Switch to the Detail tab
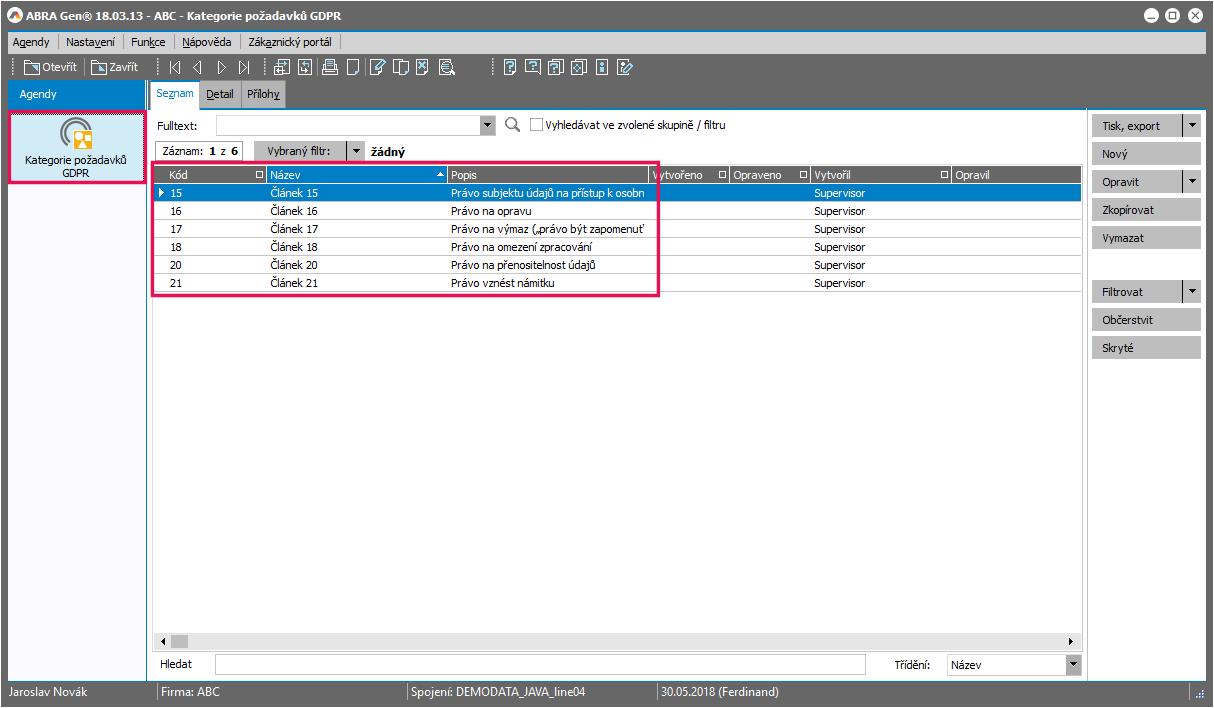This screenshot has height=708, width=1214. [220, 95]
